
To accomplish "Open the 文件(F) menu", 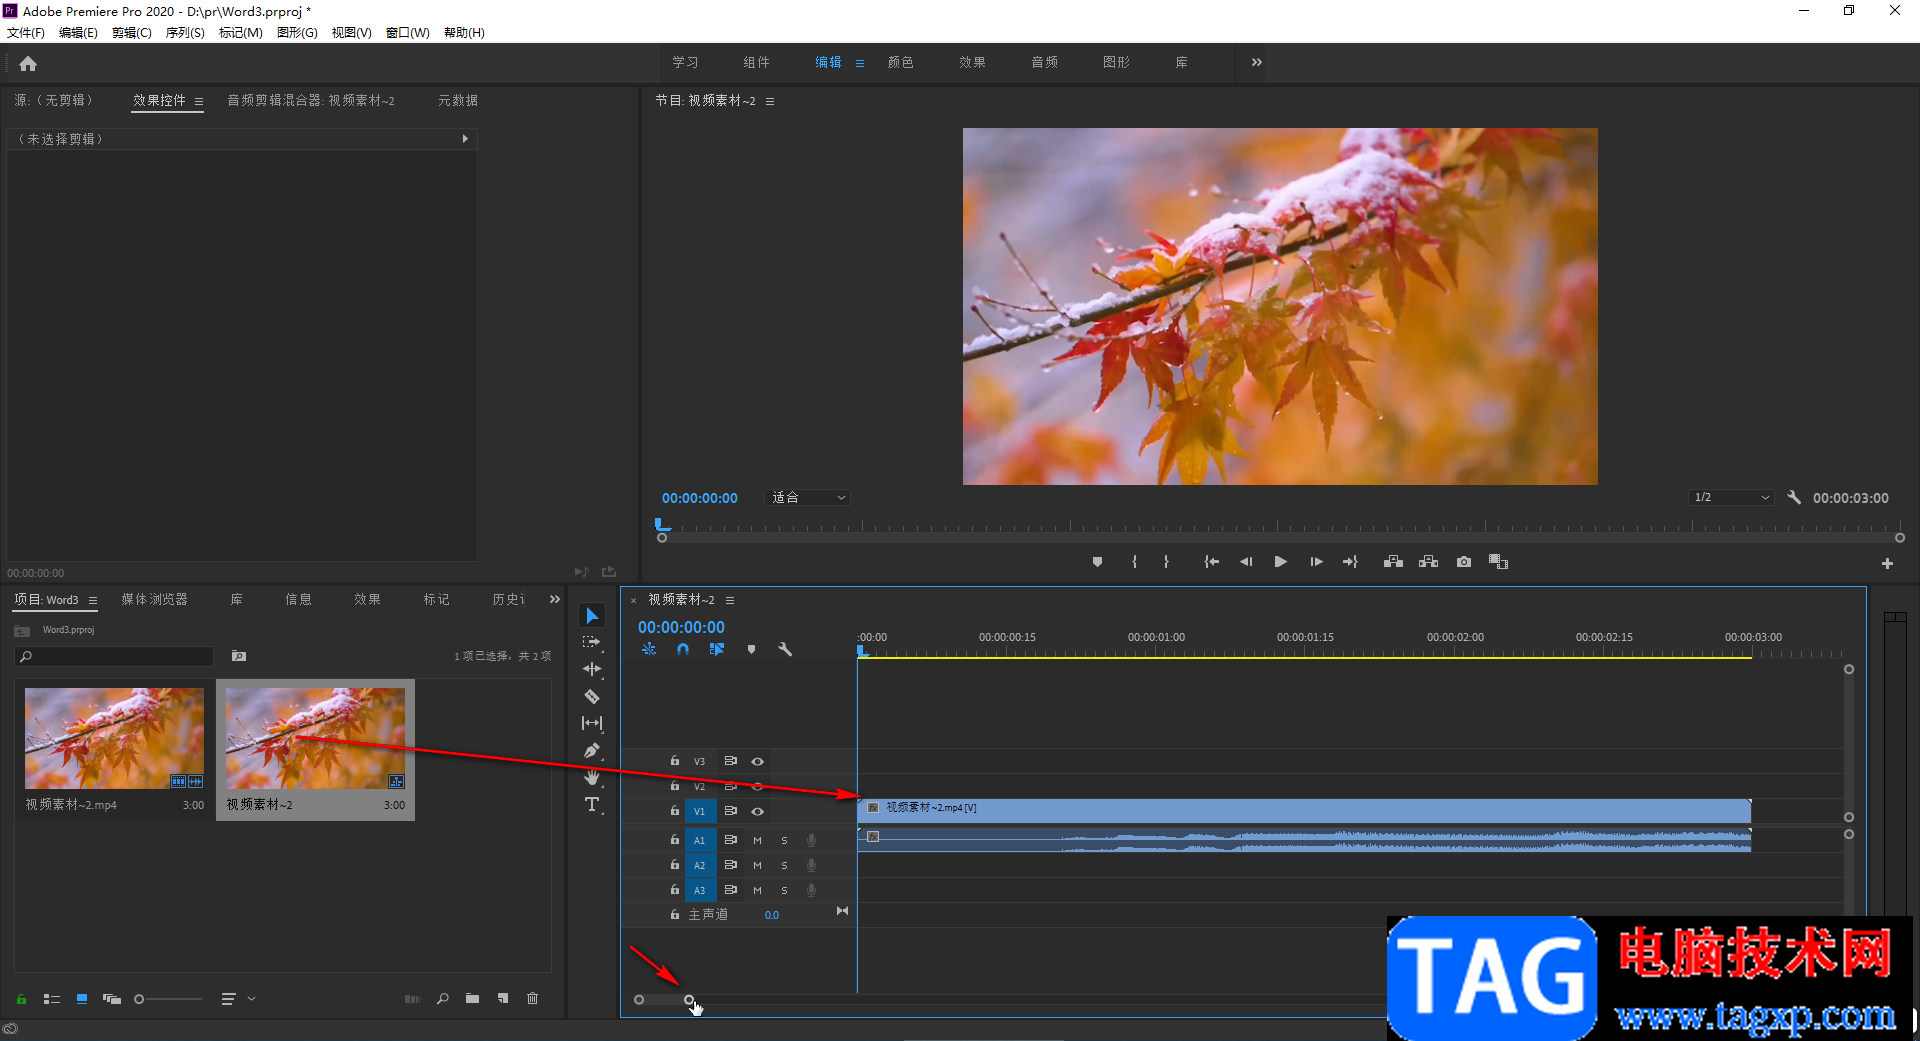I will [x=26, y=32].
